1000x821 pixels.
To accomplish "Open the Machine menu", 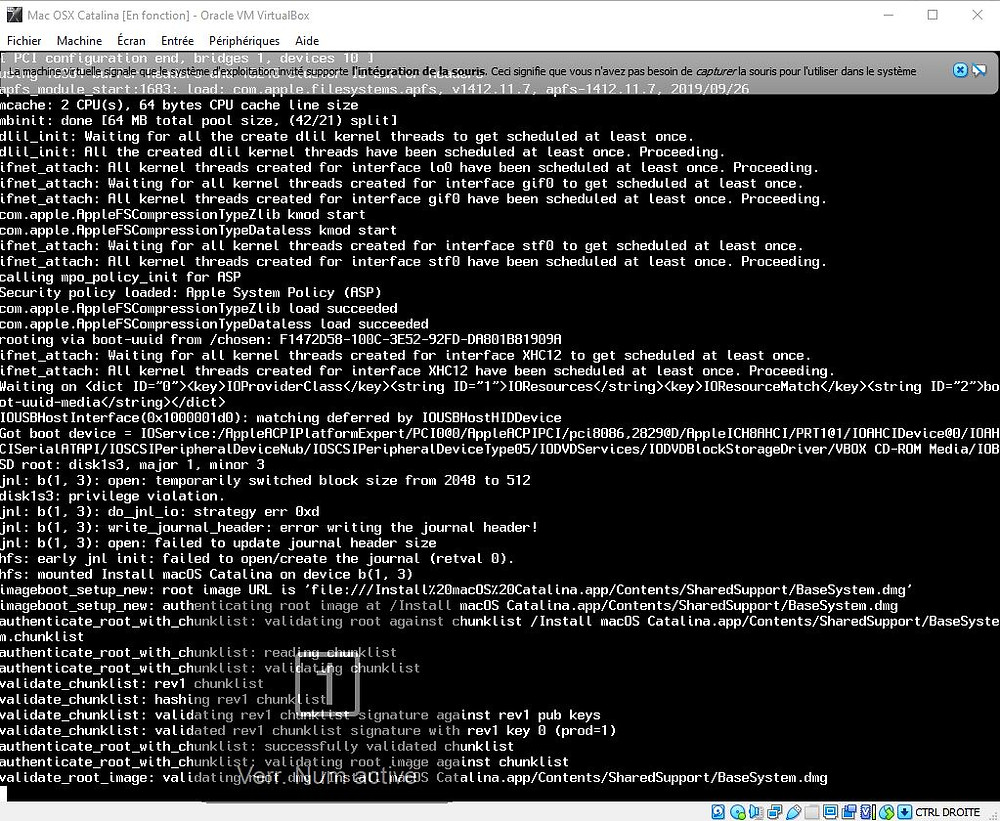I will 79,41.
